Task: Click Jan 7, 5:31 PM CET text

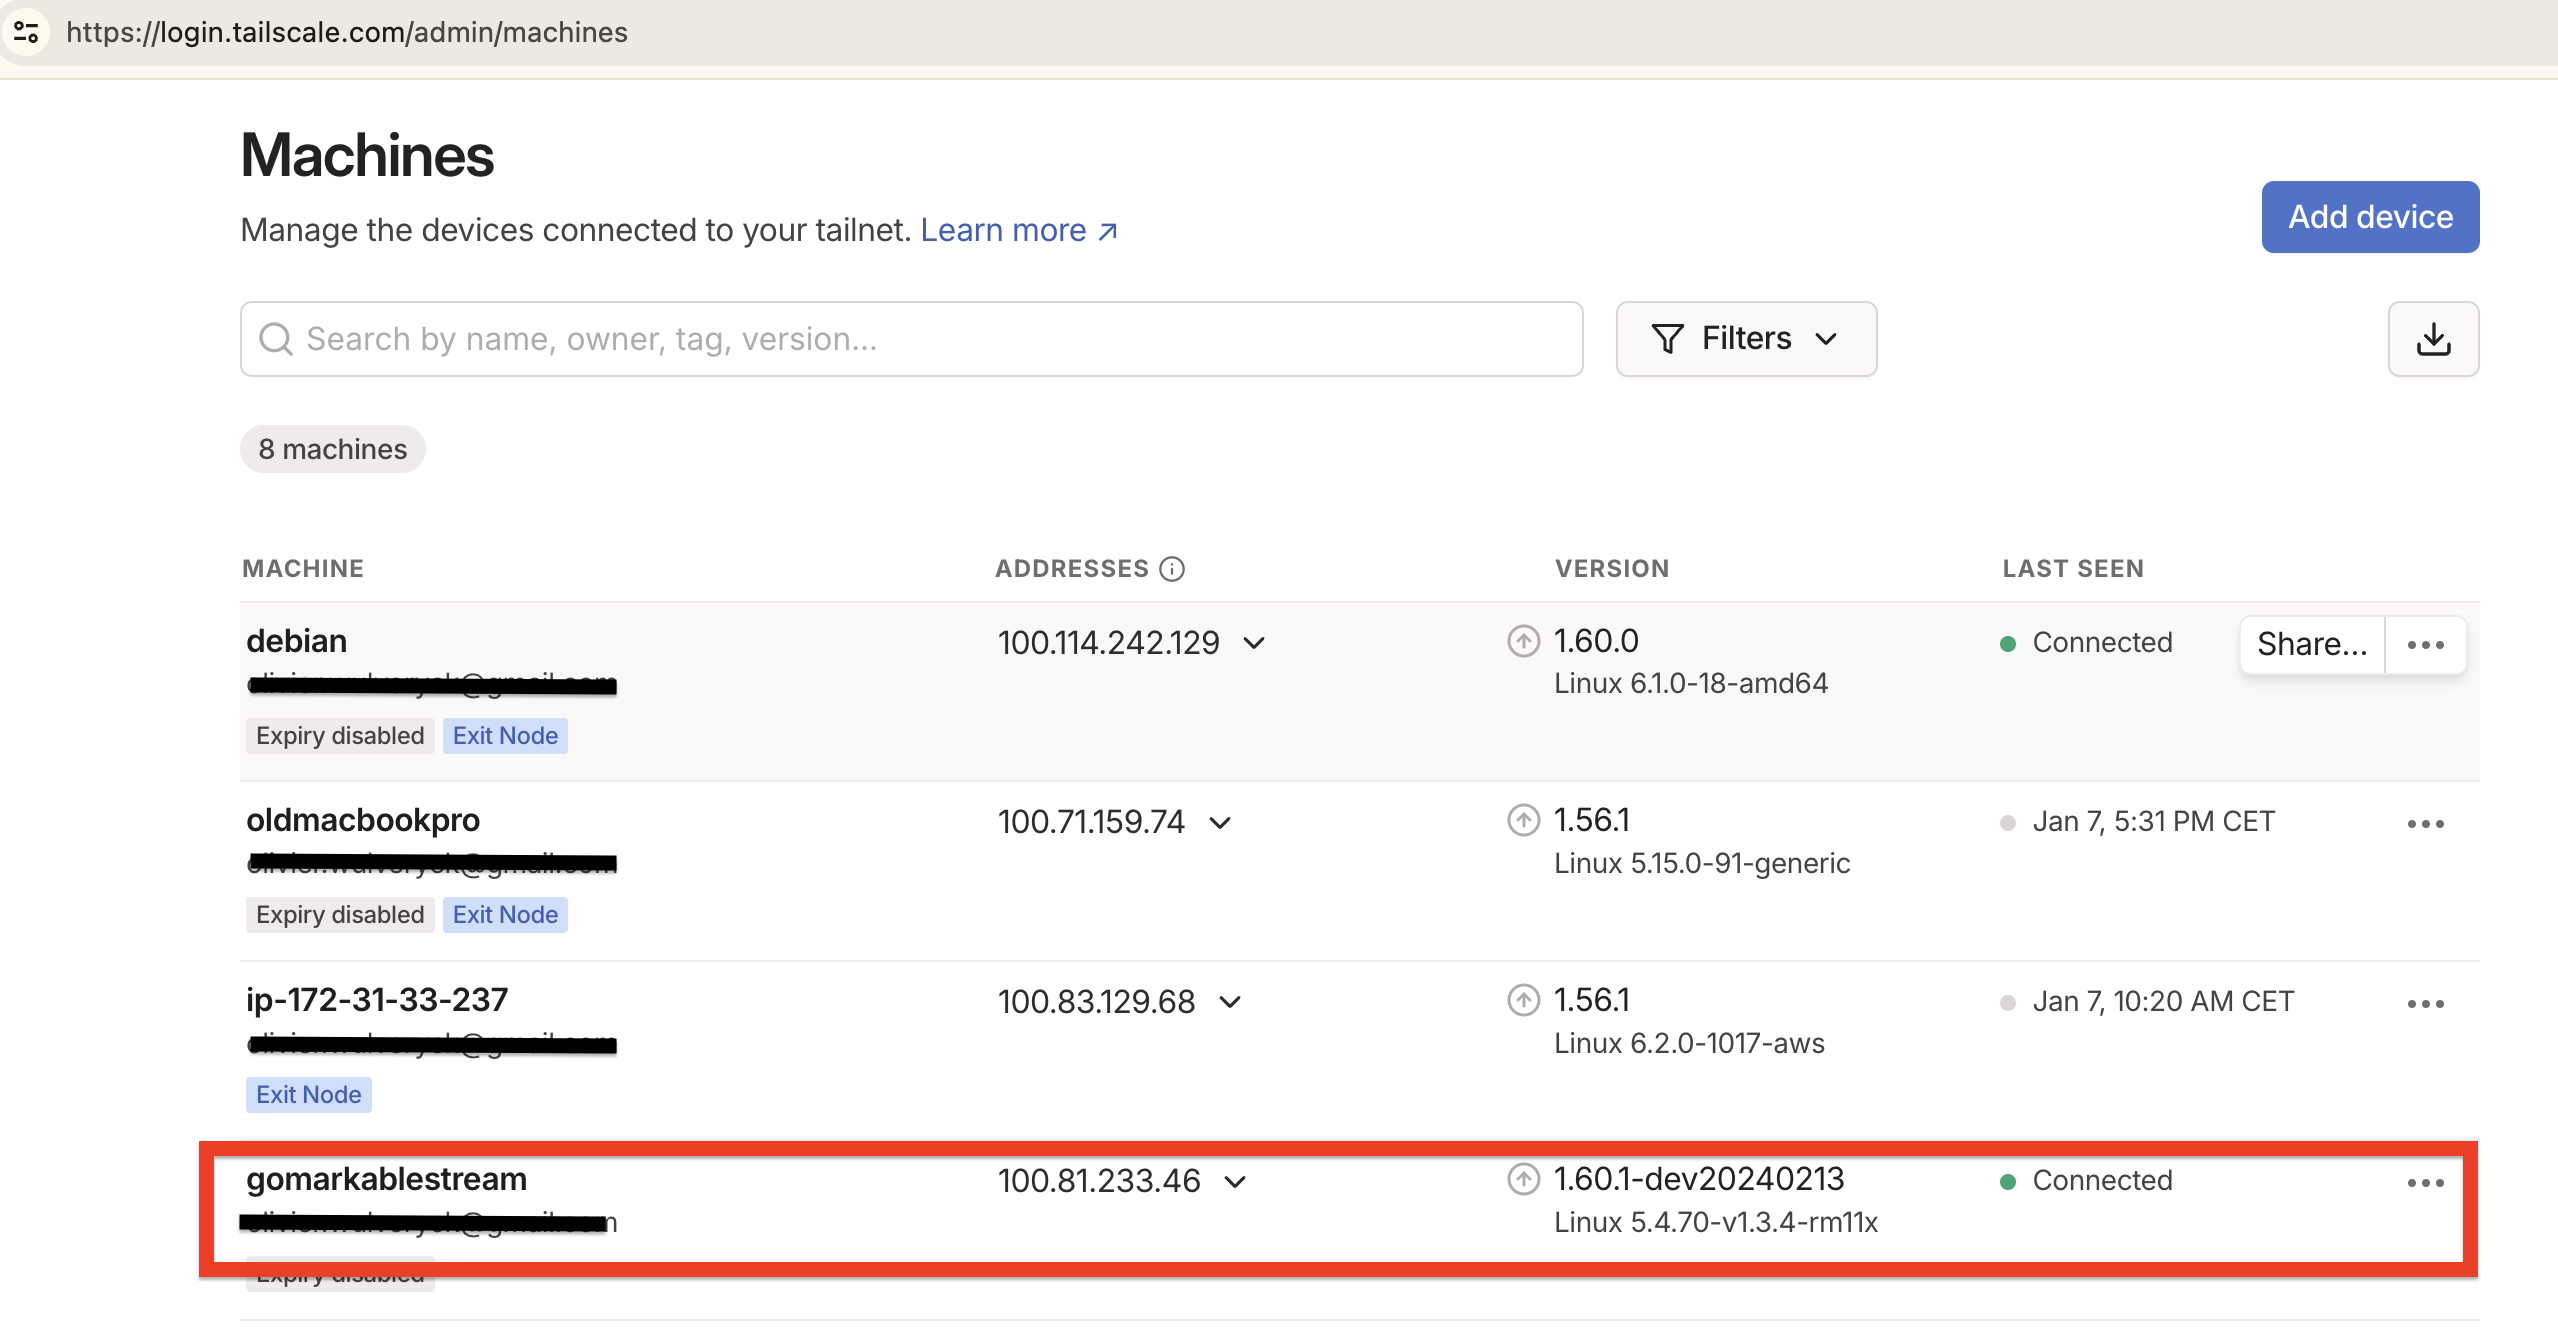Action: click(2154, 822)
